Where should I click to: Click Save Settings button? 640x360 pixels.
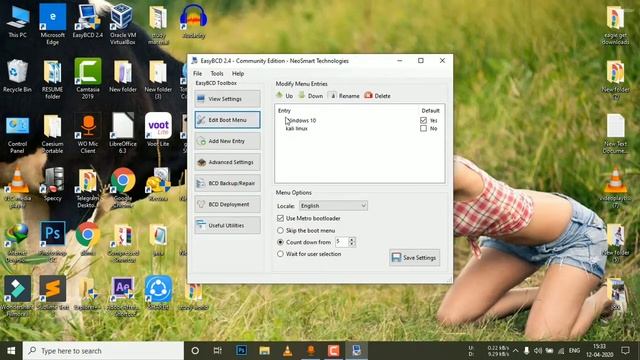tap(414, 258)
